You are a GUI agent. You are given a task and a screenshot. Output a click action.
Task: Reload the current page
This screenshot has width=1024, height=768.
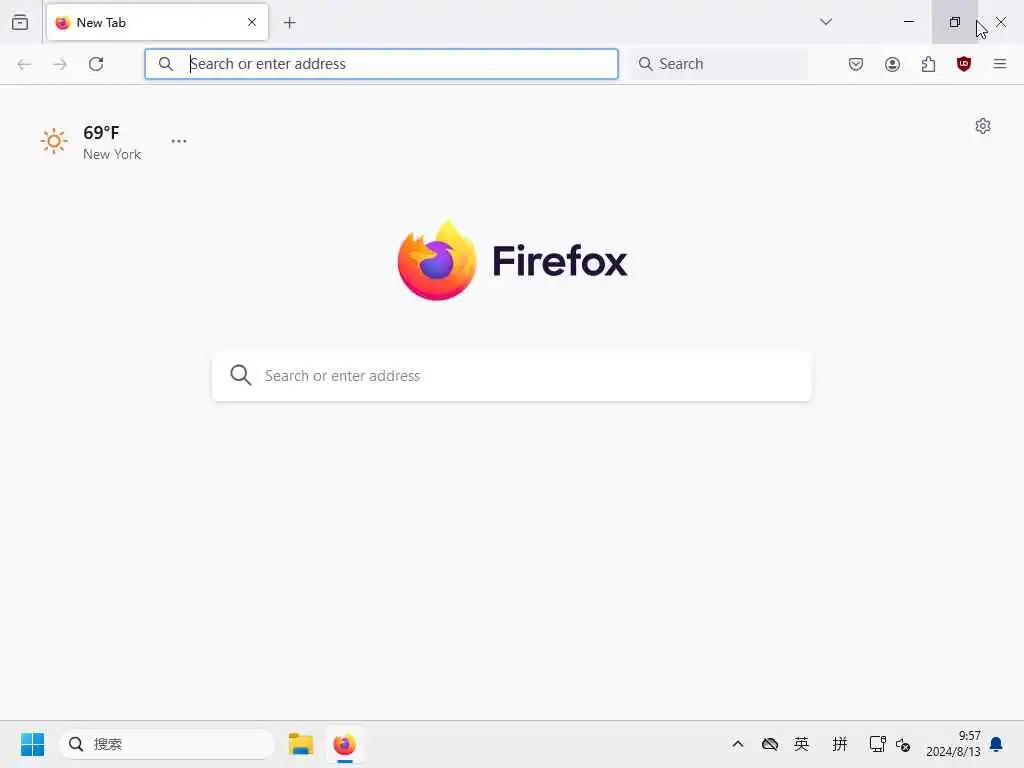(x=96, y=64)
